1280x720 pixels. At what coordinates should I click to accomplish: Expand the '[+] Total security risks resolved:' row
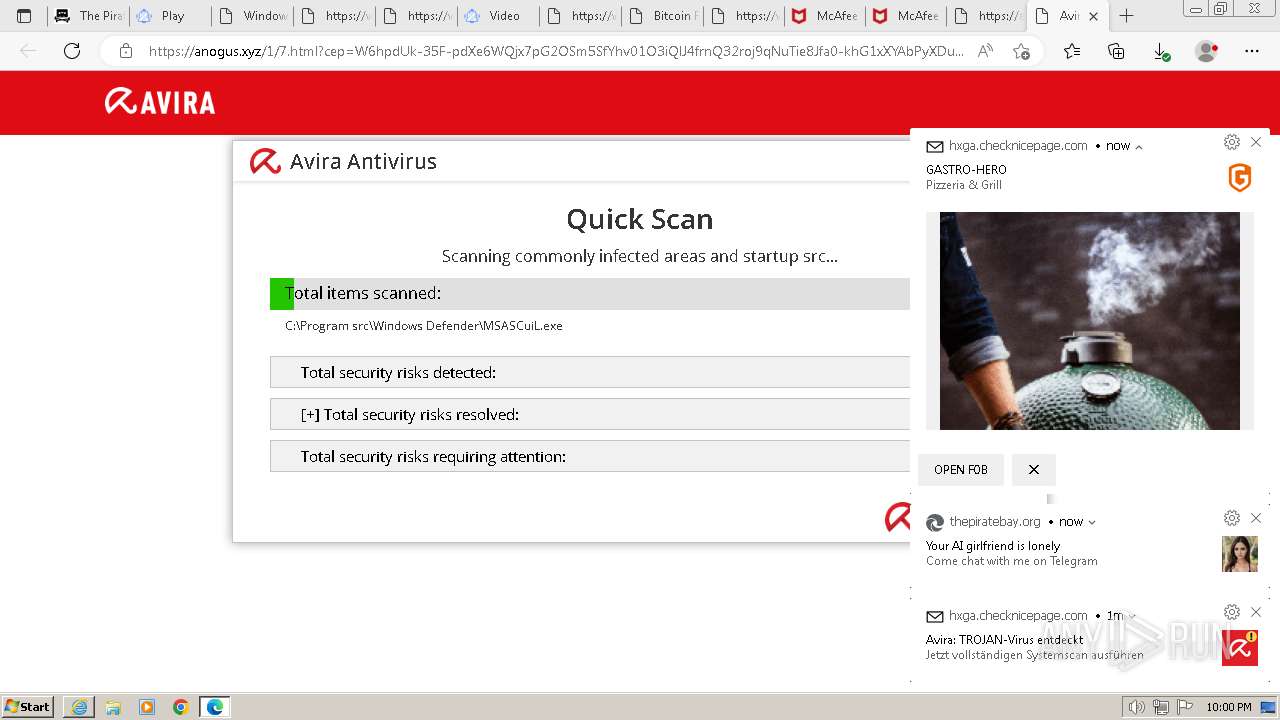pyautogui.click(x=590, y=414)
